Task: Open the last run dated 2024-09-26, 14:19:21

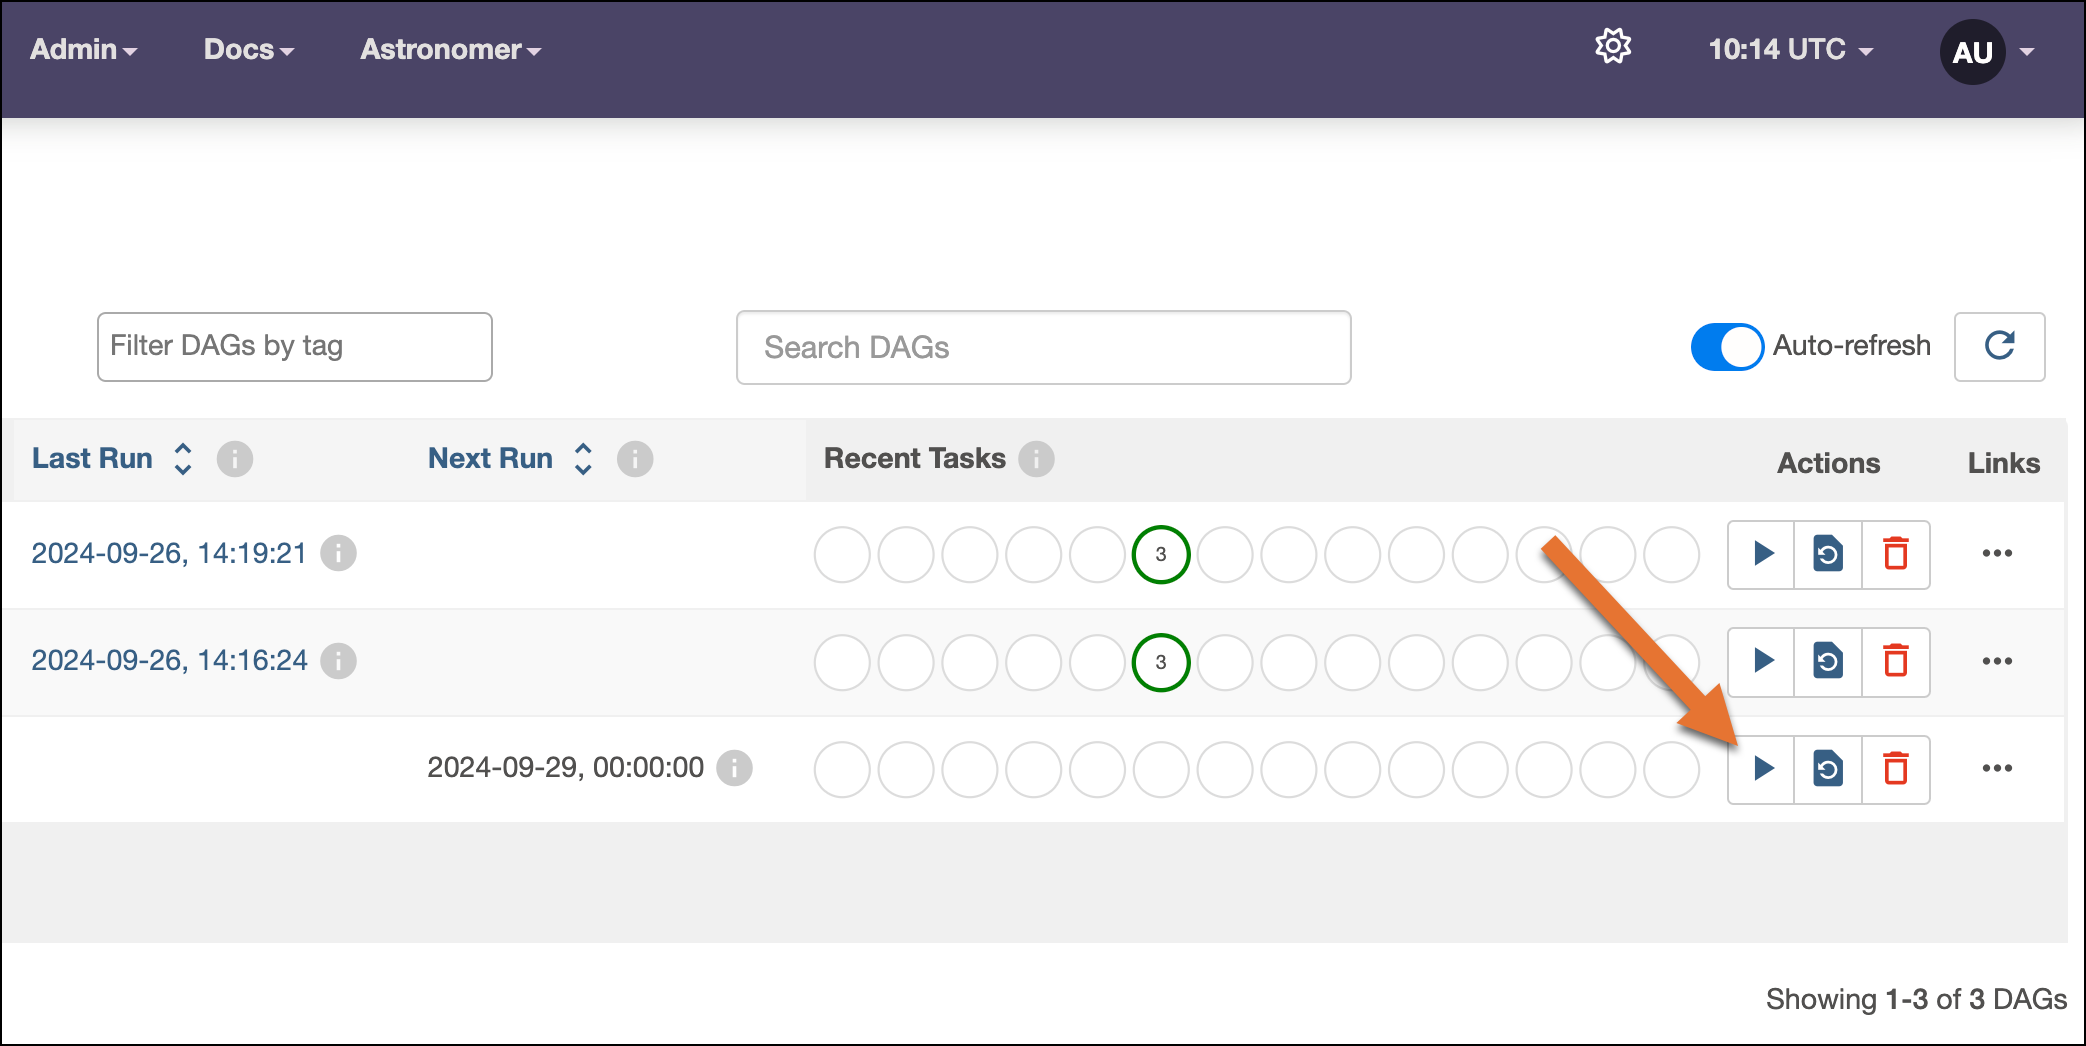Action: pyautogui.click(x=168, y=553)
